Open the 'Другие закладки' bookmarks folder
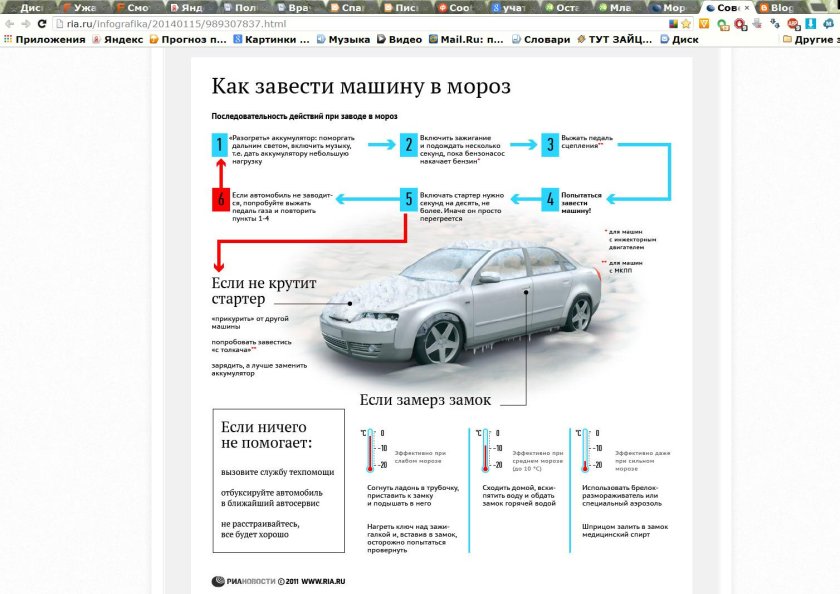The image size is (840, 594). 808,40
